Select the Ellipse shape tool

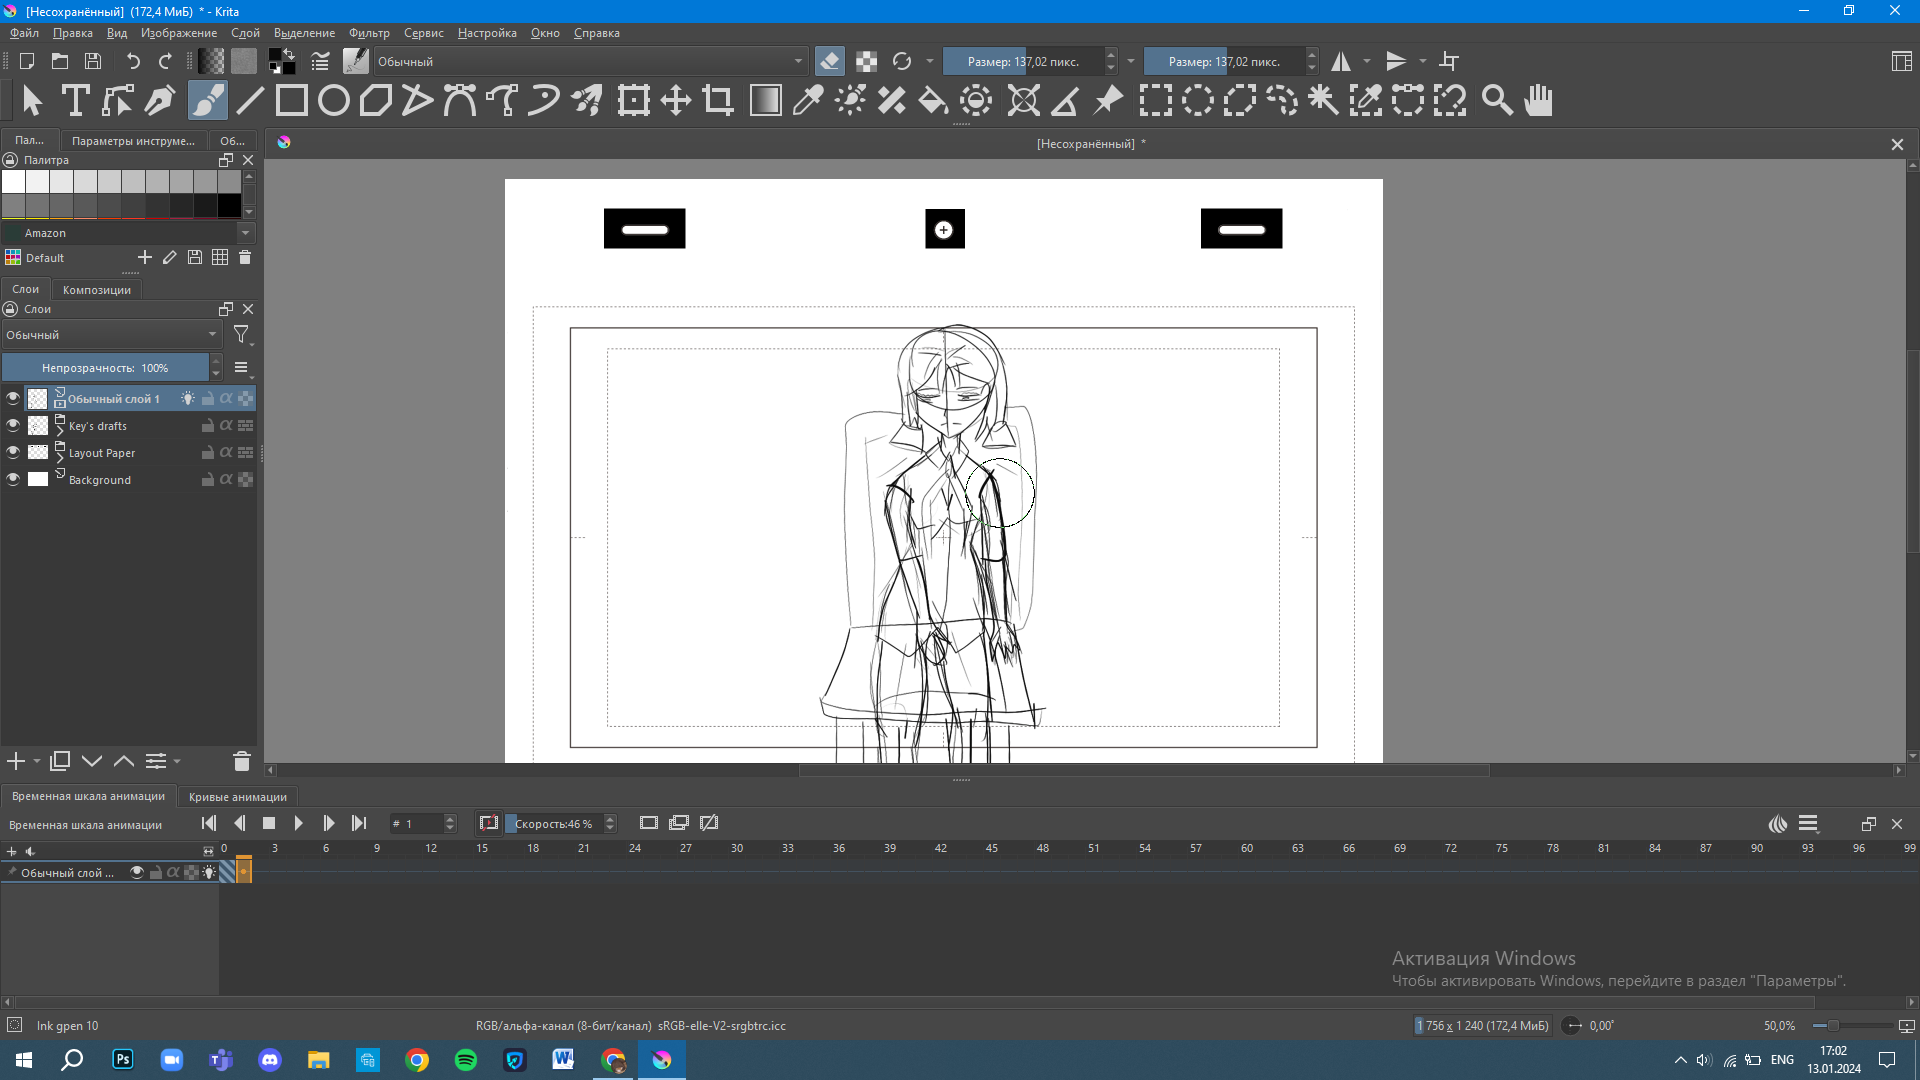point(334,100)
